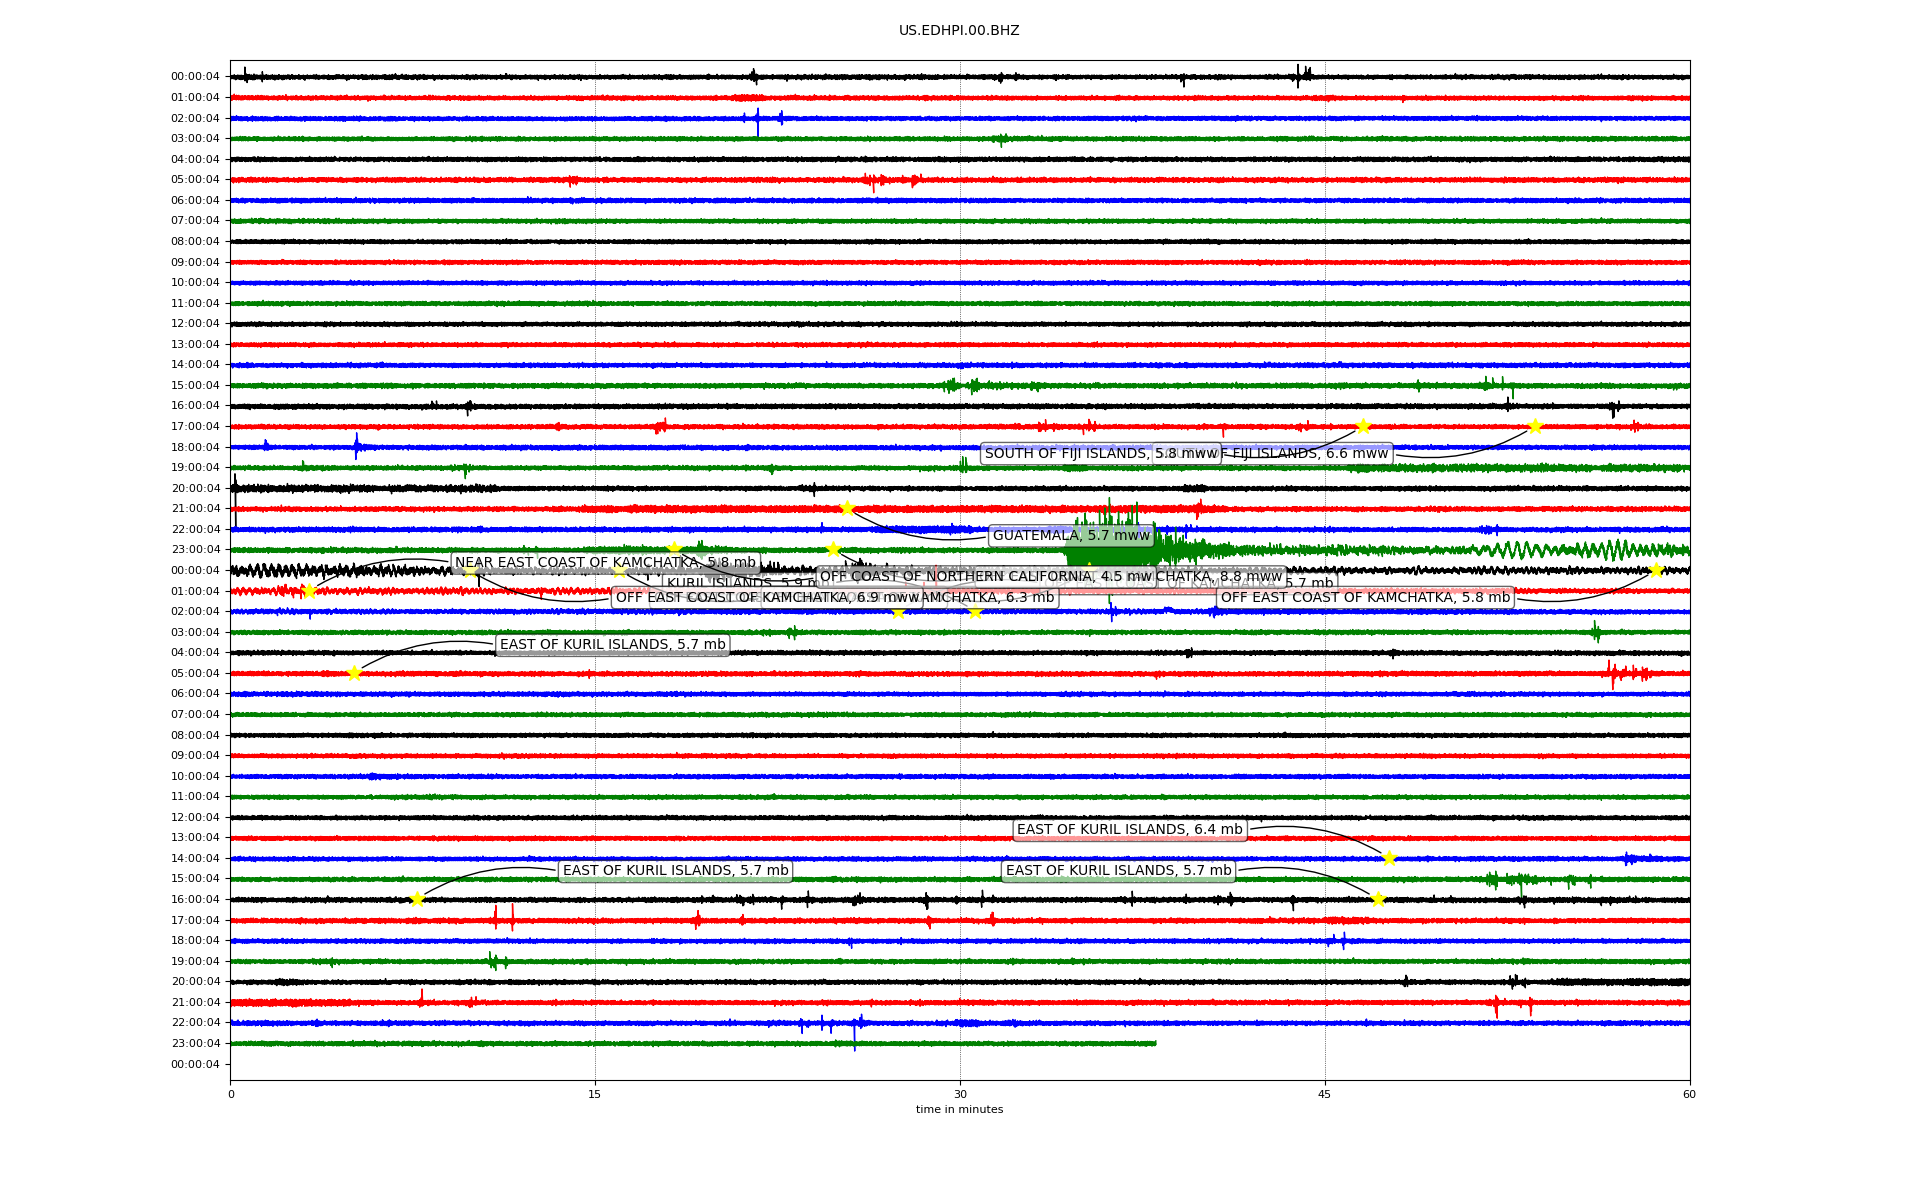Click OFF COAST OF NORTHERN CALIFORNIA, 4.5 mw label
The image size is (1920, 1200).
click(986, 577)
